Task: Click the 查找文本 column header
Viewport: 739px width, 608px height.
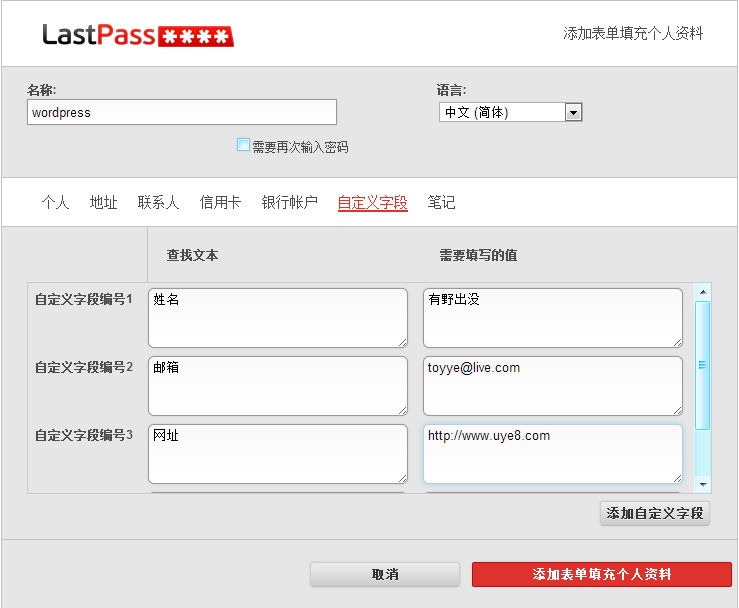Action: [x=192, y=255]
